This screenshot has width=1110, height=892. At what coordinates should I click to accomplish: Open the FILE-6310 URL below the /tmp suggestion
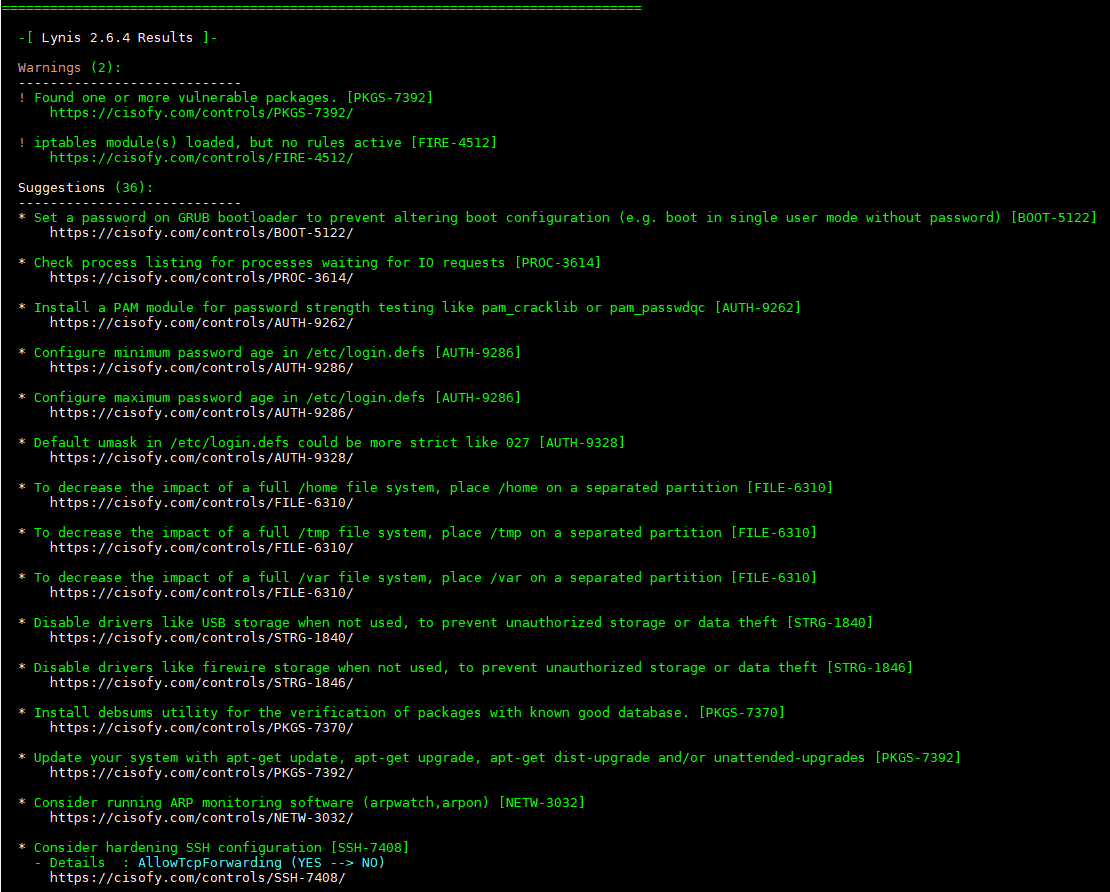[x=202, y=548]
